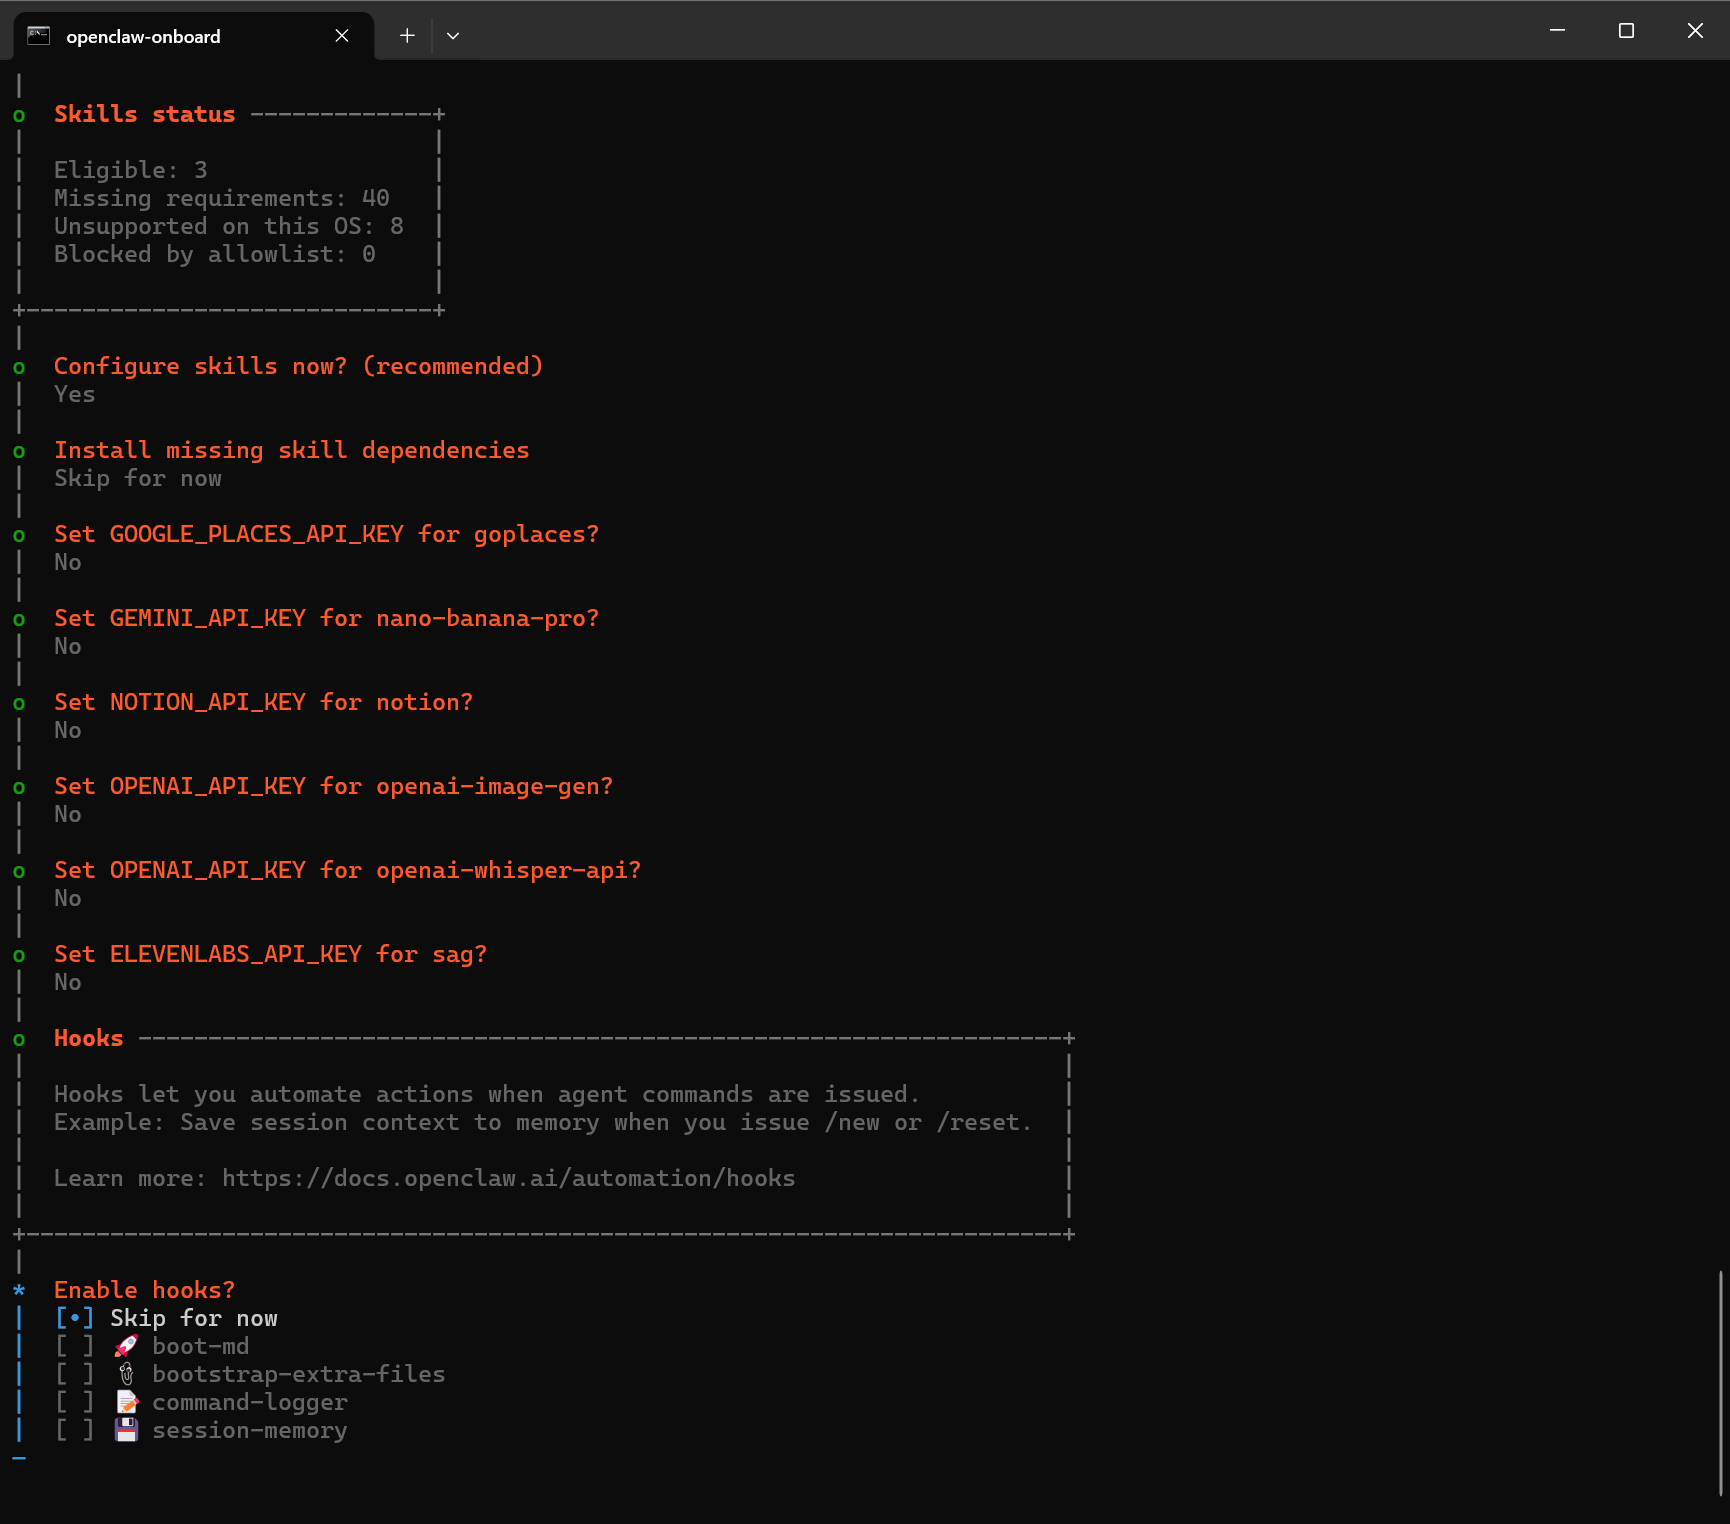Open the docs.openclaw.ai hooks documentation link

(508, 1178)
